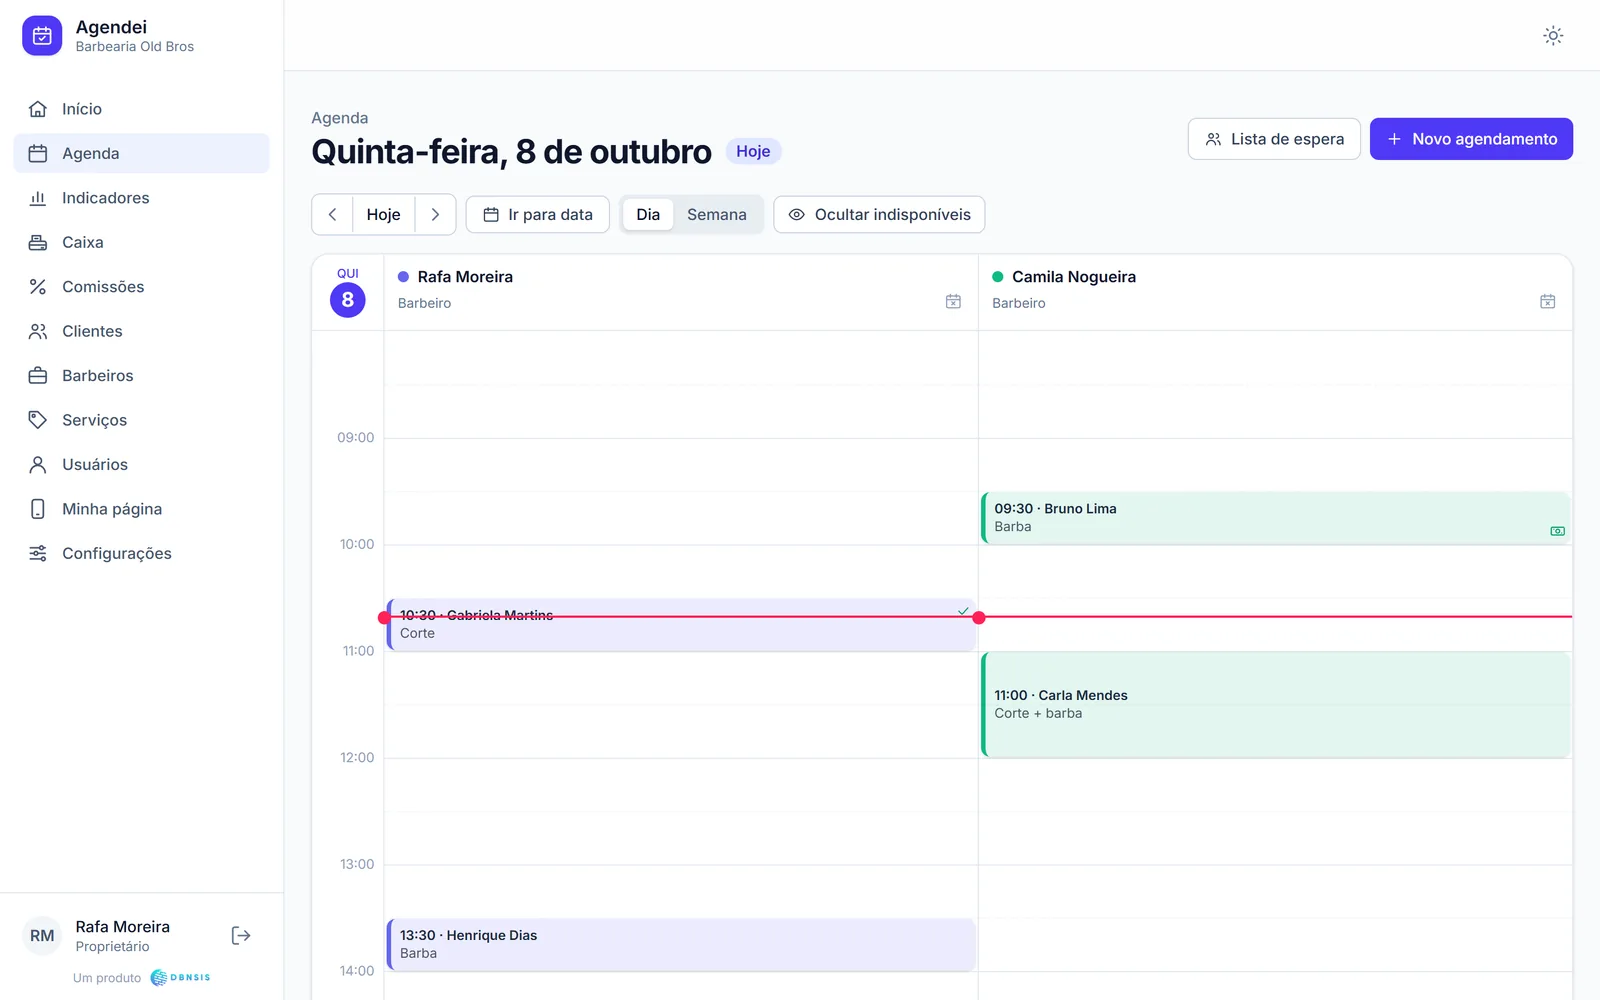Click the Camila Nogueira column header name
This screenshot has width=1600, height=1000.
(1074, 277)
